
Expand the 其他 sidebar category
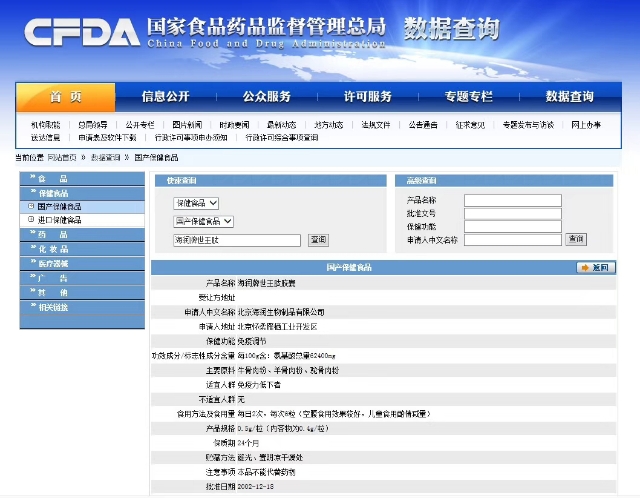pos(82,293)
